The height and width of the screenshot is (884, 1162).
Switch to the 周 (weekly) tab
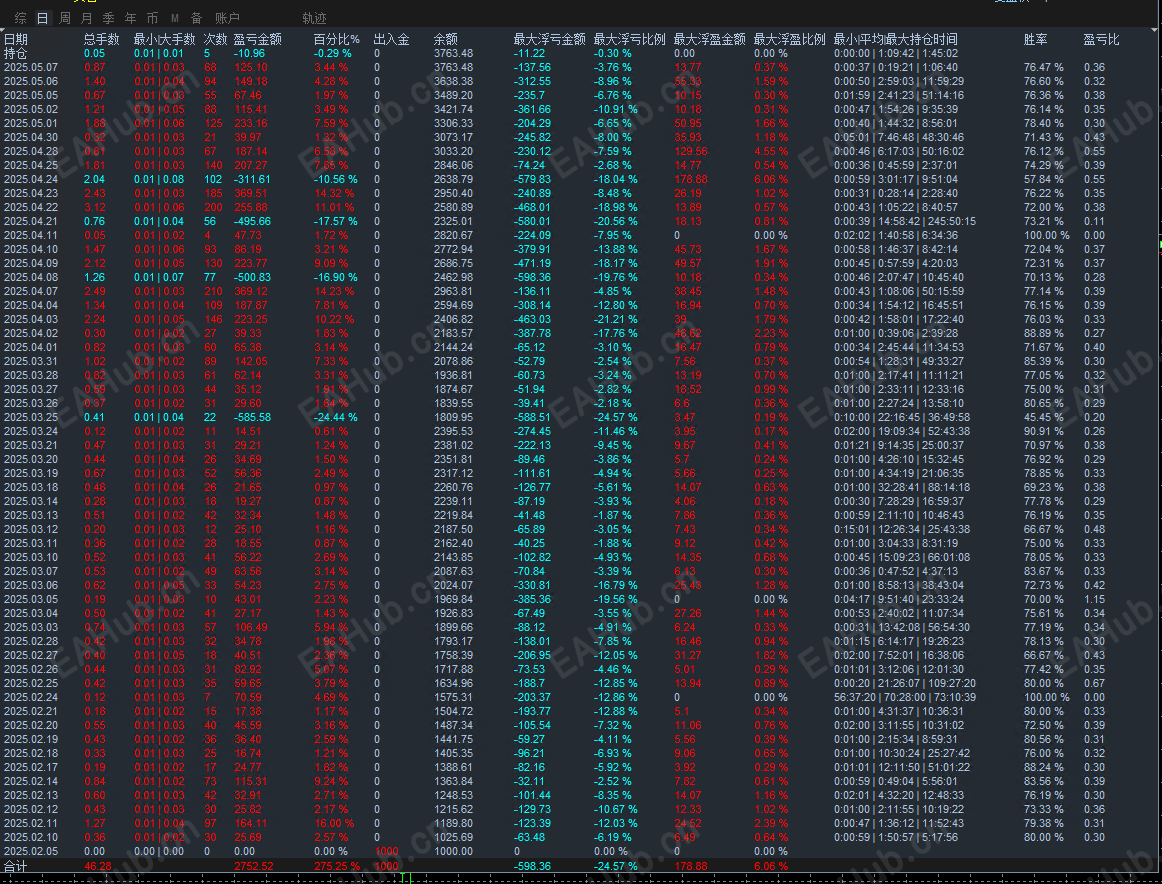[x=64, y=18]
